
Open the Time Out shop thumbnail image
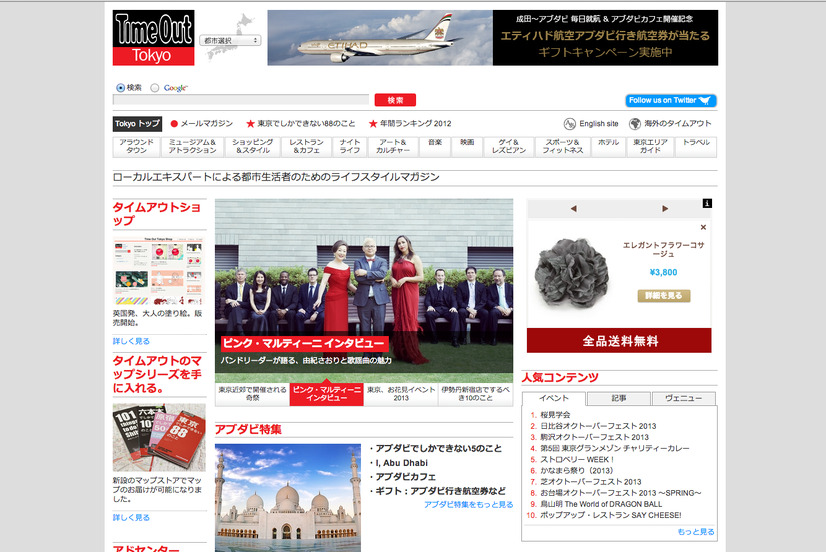159,271
